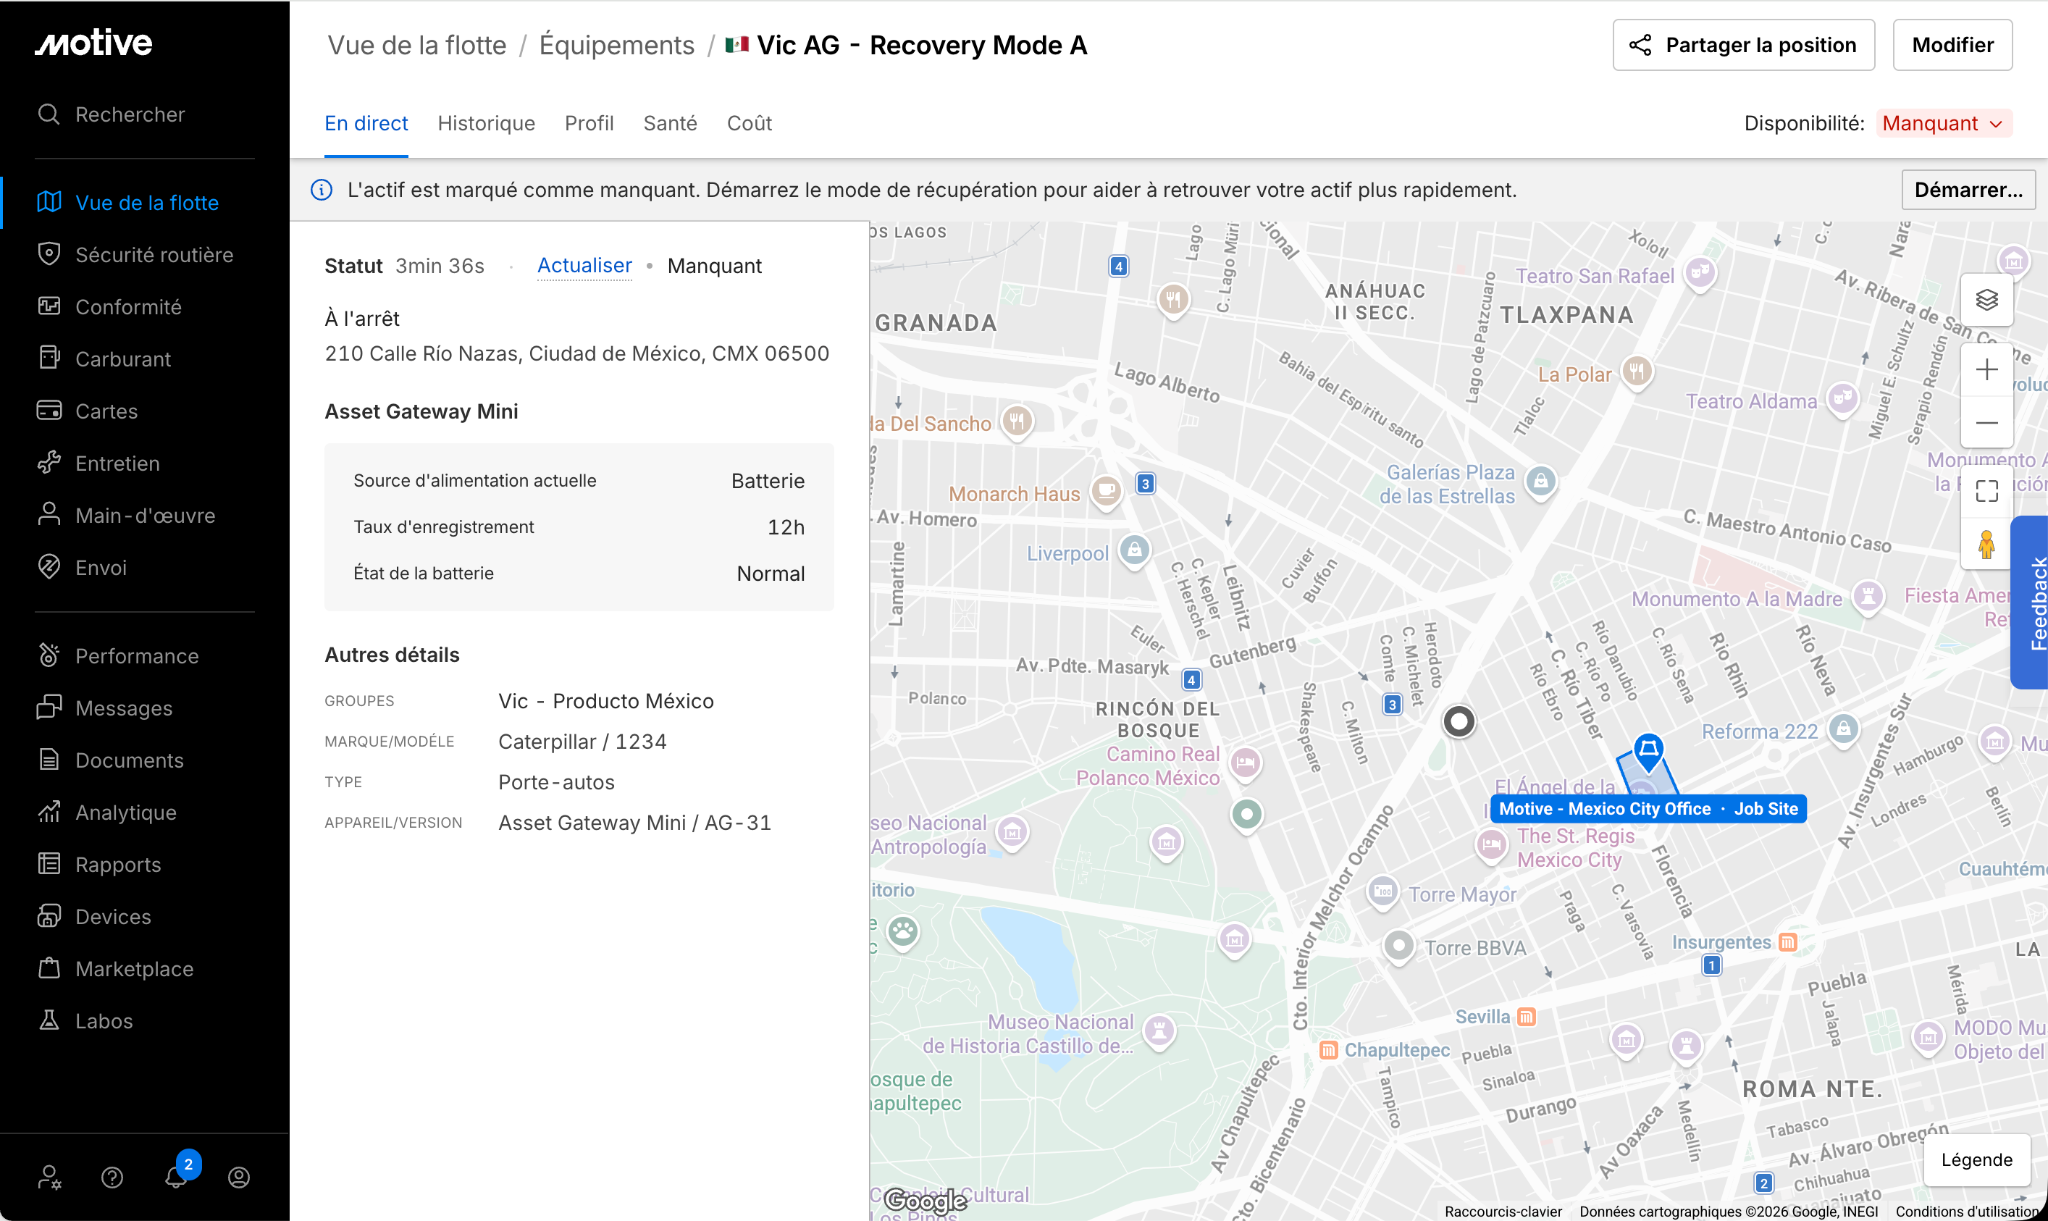Open the user profile icon
This screenshot has height=1221, width=2048.
click(239, 1177)
